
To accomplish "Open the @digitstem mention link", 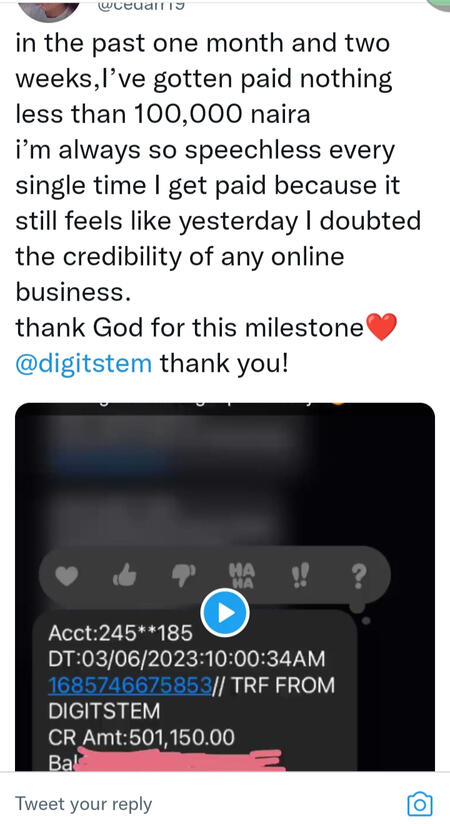I will coord(84,363).
